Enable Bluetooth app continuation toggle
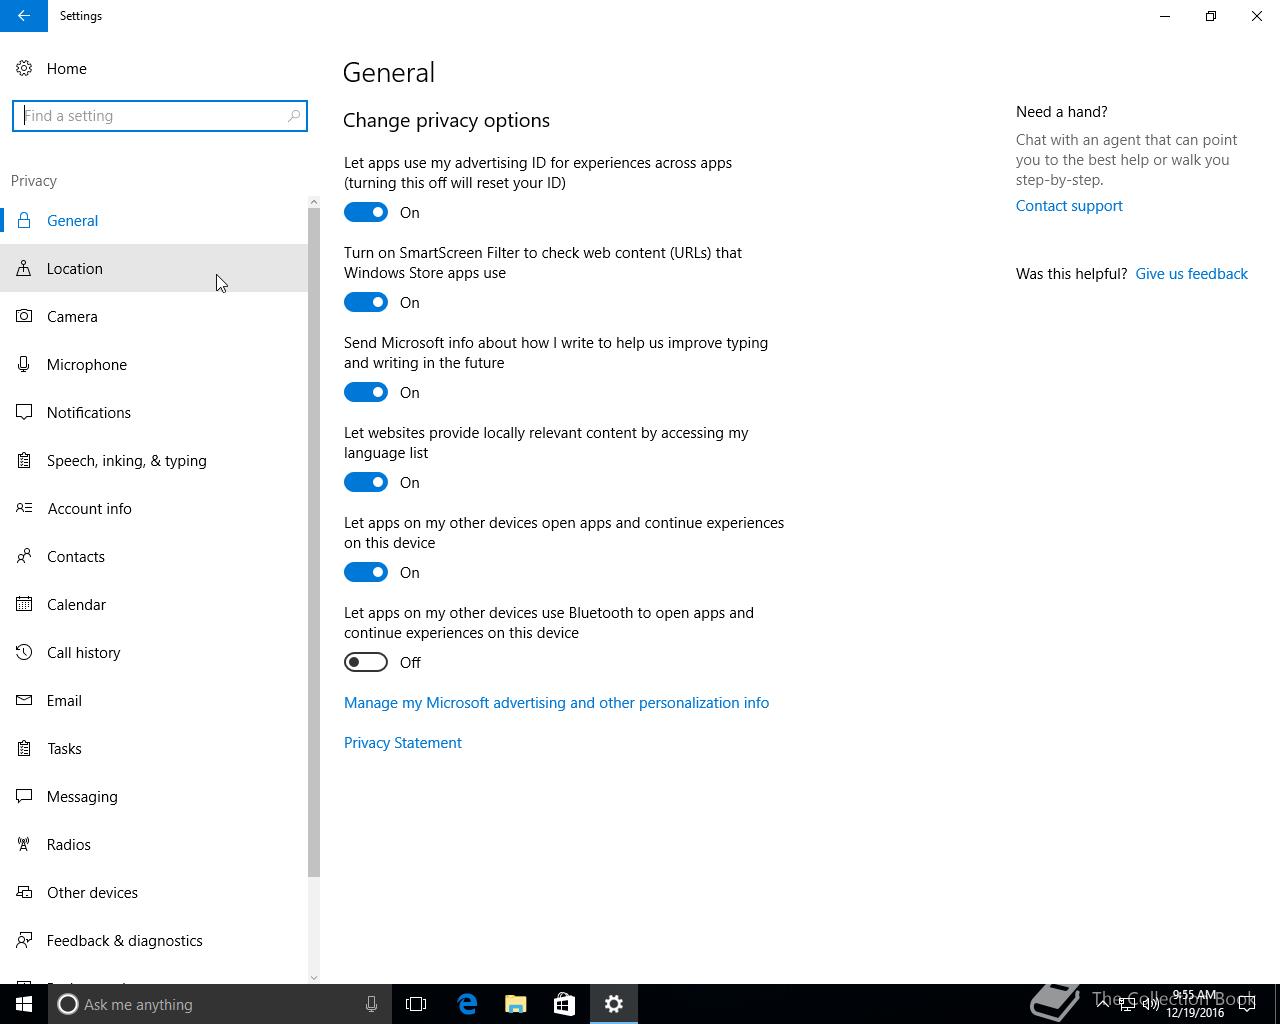 tap(366, 662)
